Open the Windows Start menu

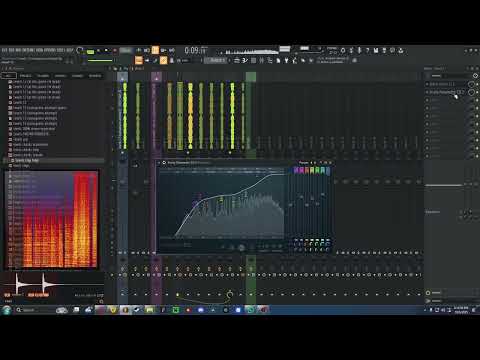7,310
